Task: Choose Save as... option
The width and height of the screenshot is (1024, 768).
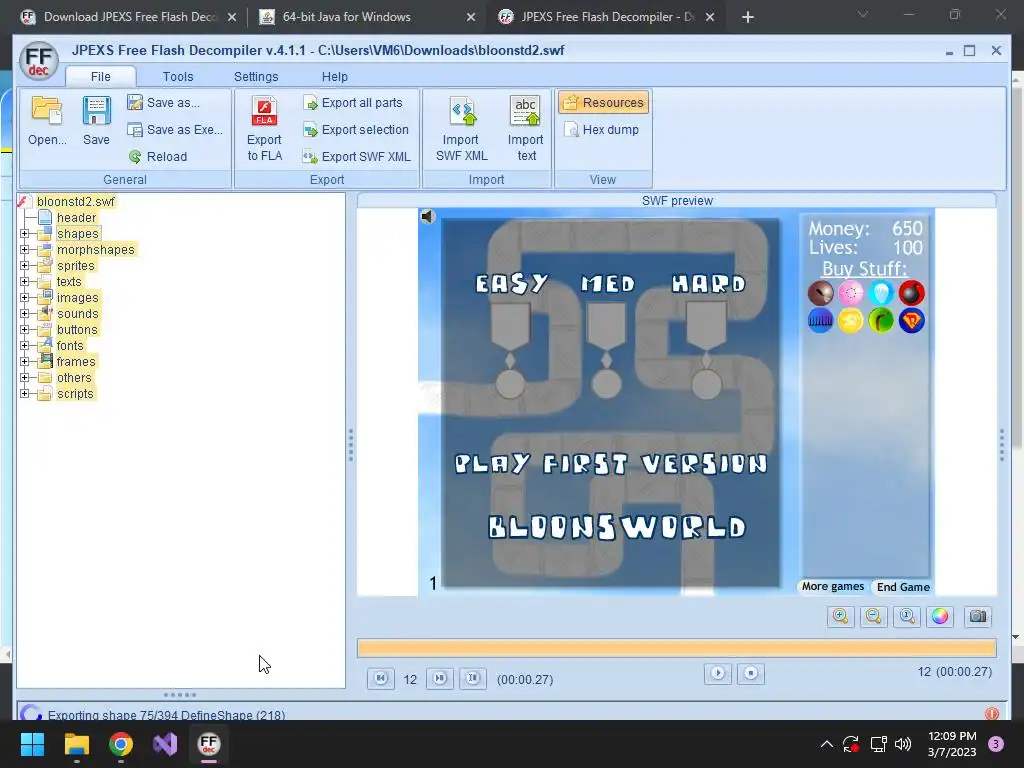Action: pos(164,103)
